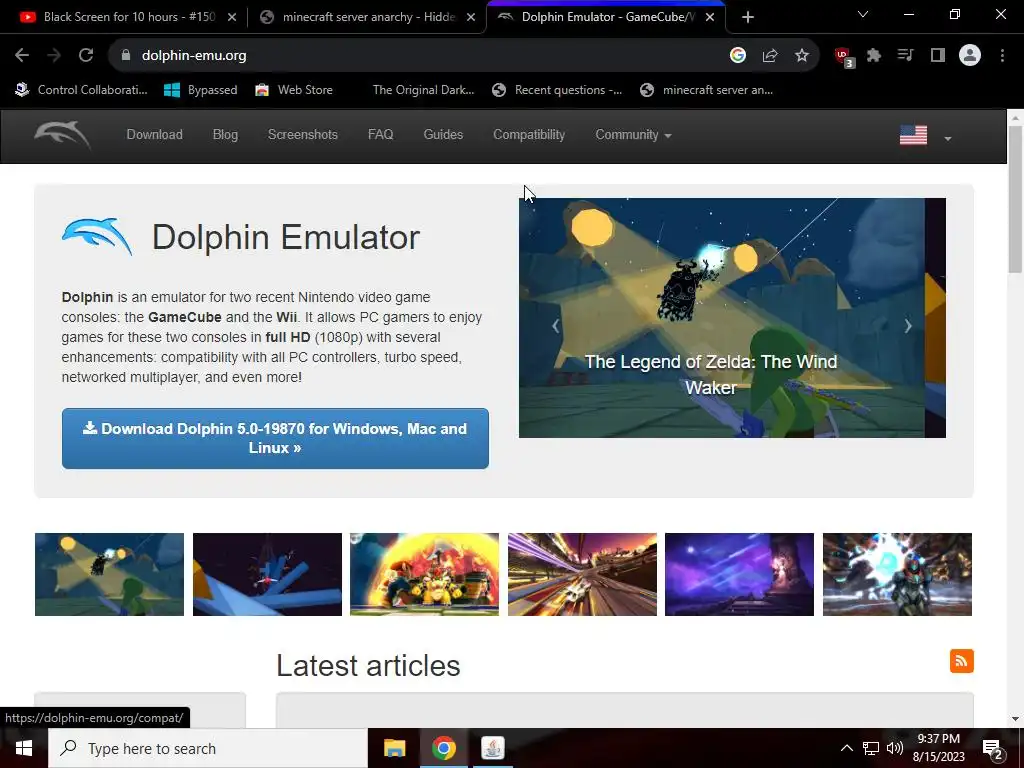The width and height of the screenshot is (1024, 768).
Task: Expand the Community dropdown menu
Action: (x=633, y=135)
